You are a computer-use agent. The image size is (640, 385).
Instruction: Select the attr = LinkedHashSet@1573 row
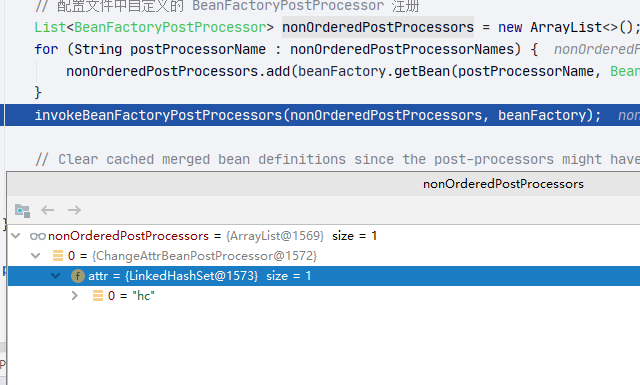click(x=324, y=276)
